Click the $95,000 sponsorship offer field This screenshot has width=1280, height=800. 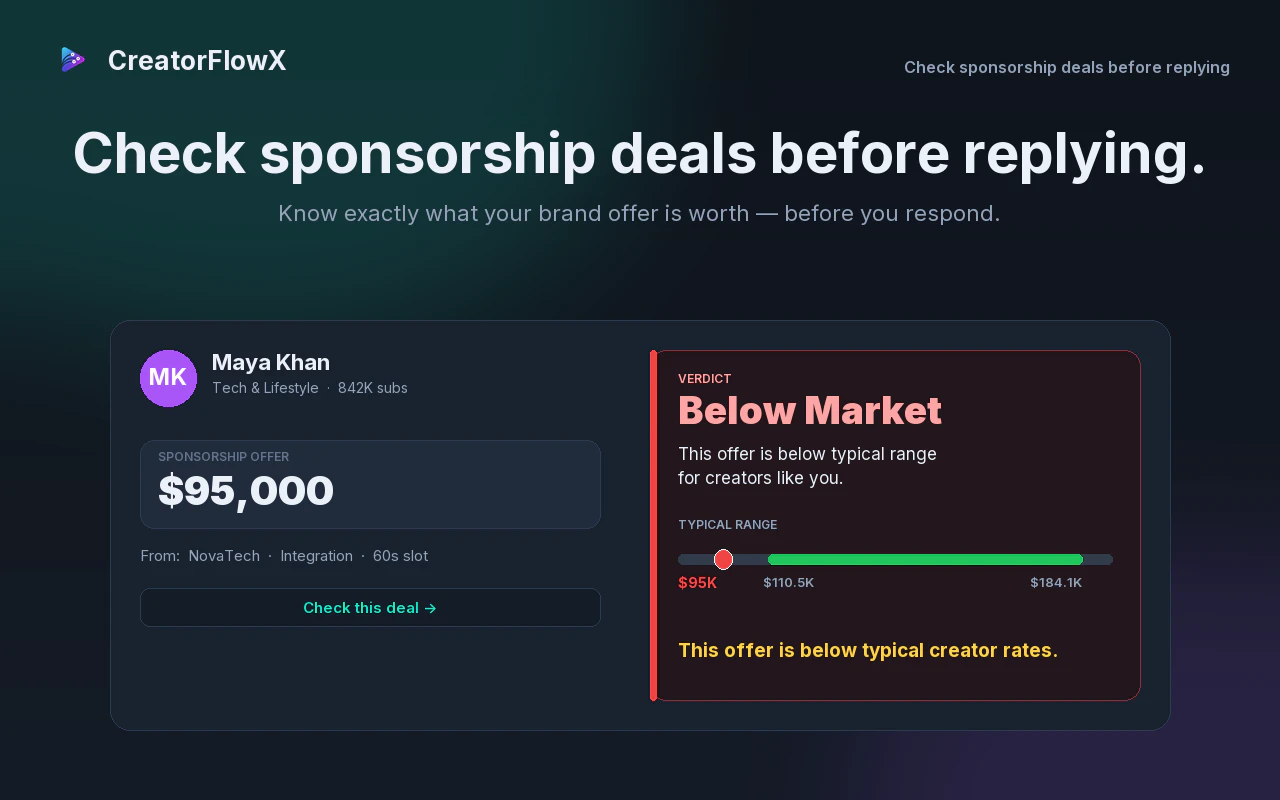370,484
